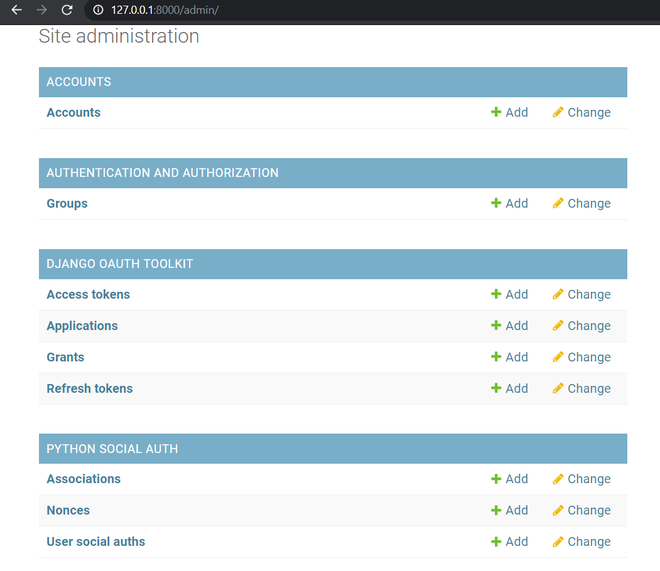Viewport: 660px width, 571px height.
Task: Open the Django OAuth Toolkit section header
Action: [120, 264]
